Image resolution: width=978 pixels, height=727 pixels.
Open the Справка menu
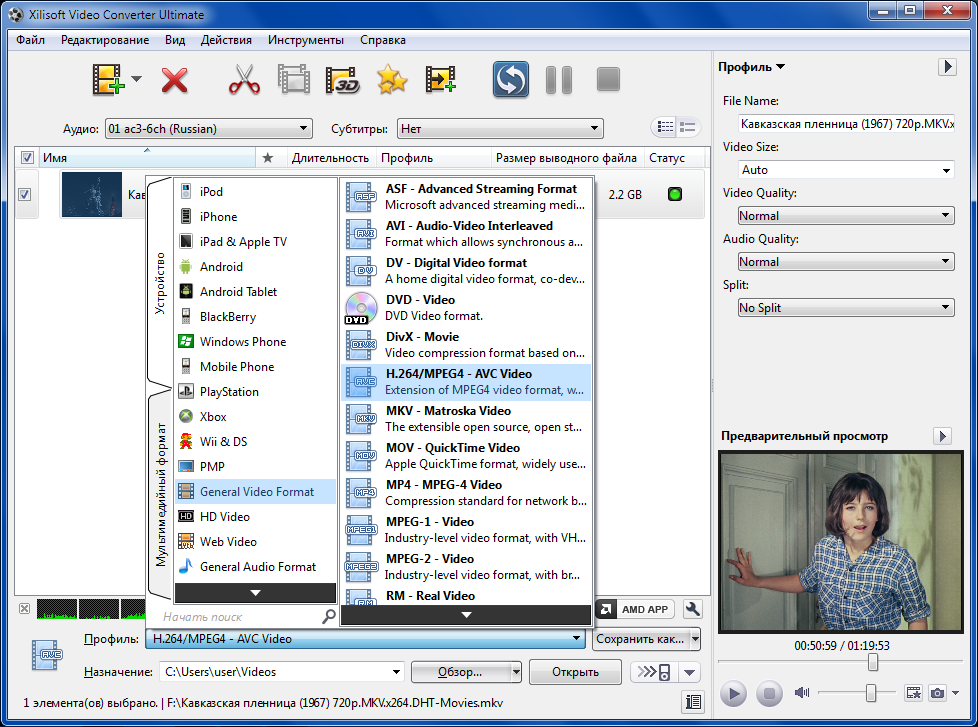[382, 40]
